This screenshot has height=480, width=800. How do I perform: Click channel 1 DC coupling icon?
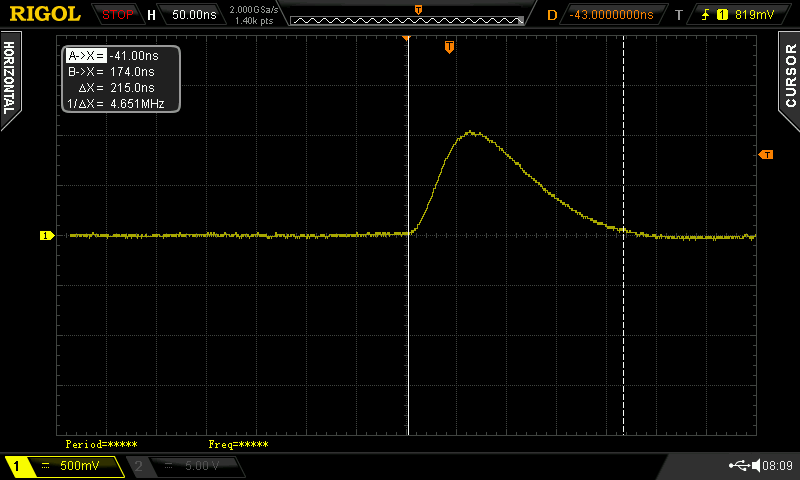tap(45, 466)
